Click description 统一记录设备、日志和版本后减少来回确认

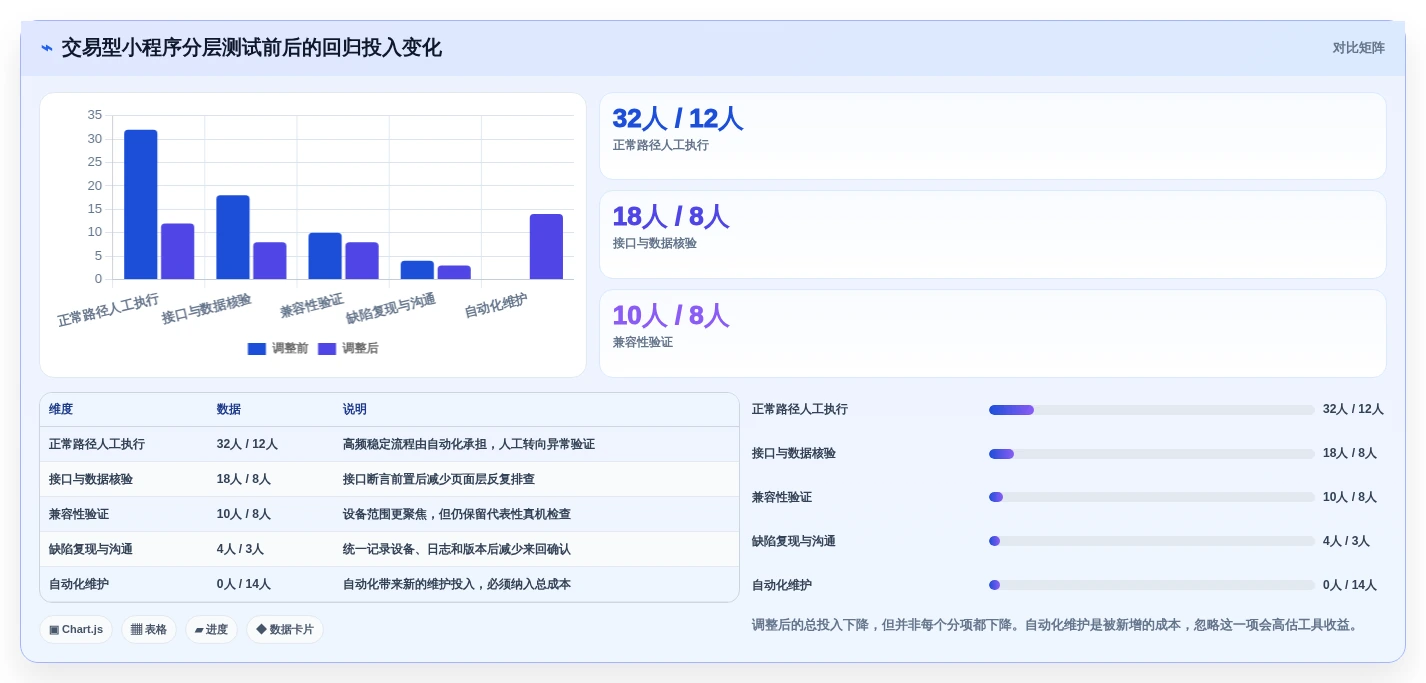click(457, 549)
